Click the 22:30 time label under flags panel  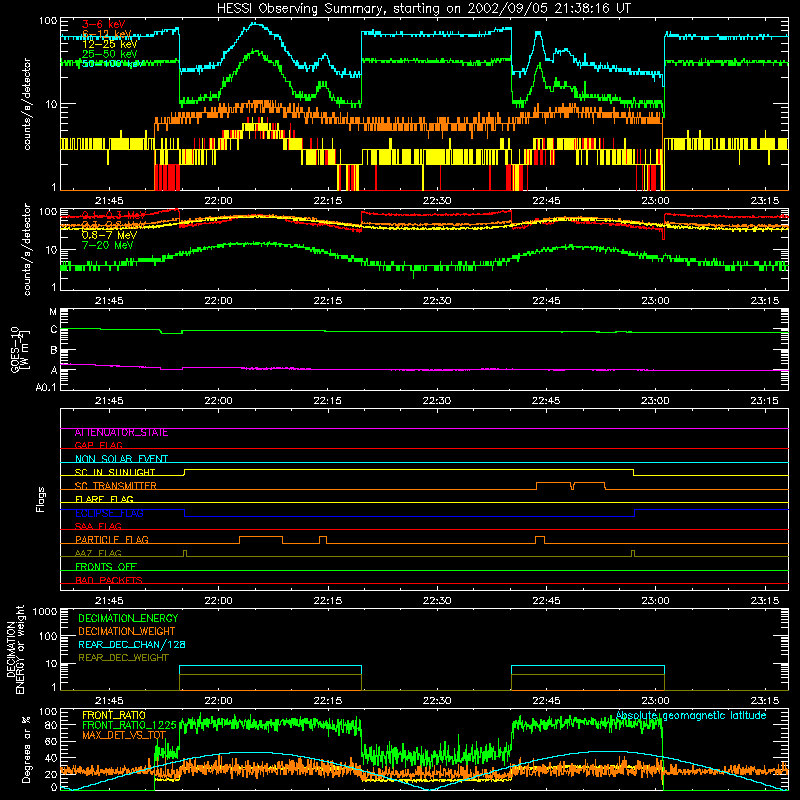pyautogui.click(x=437, y=601)
